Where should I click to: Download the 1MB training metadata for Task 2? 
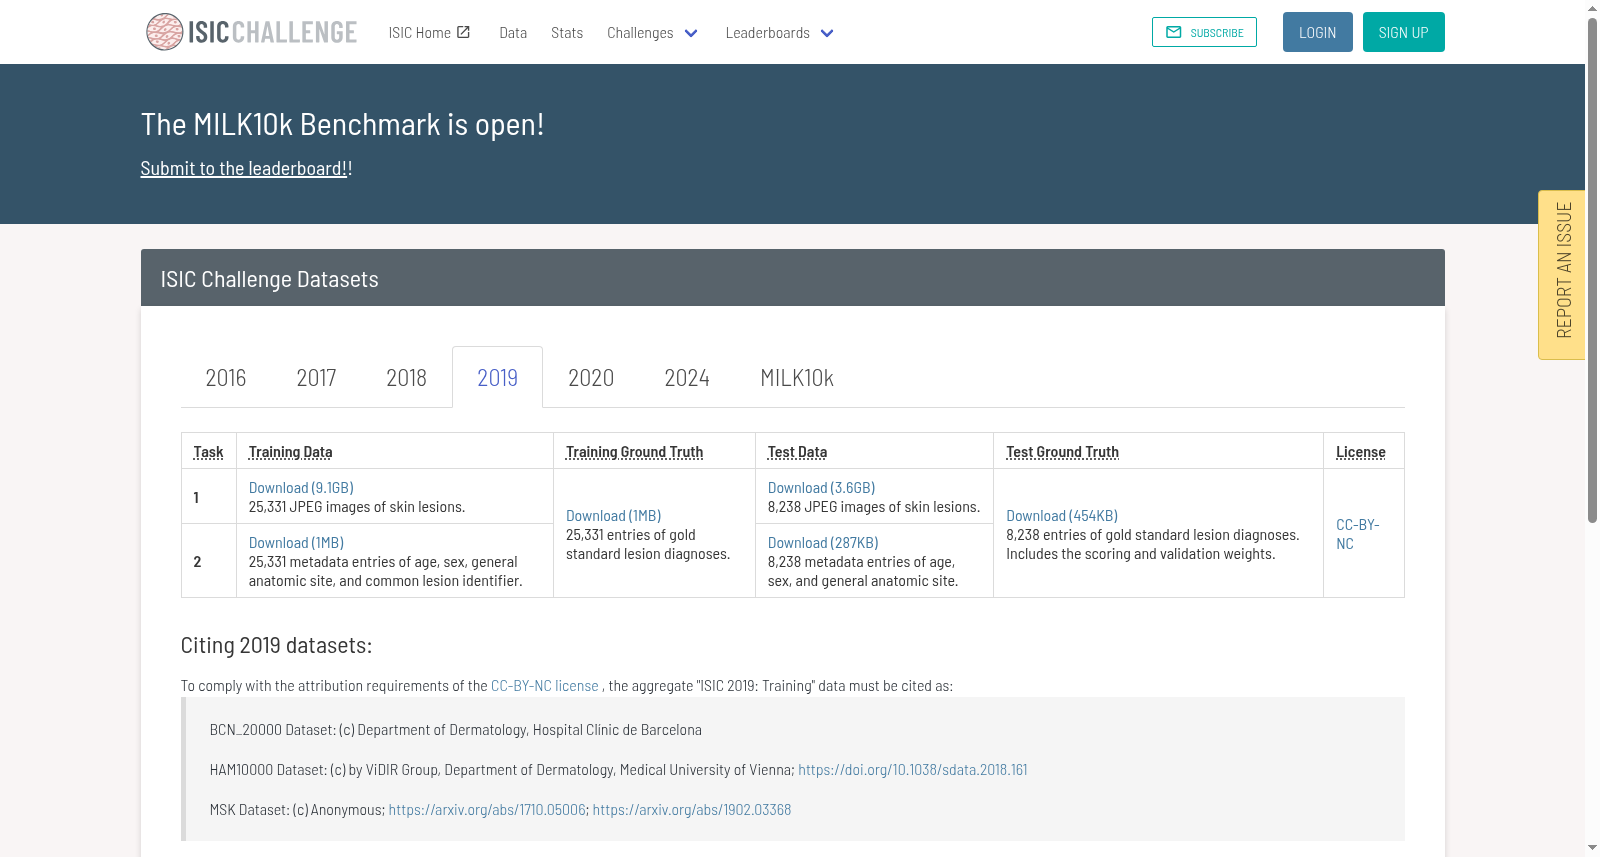click(296, 543)
